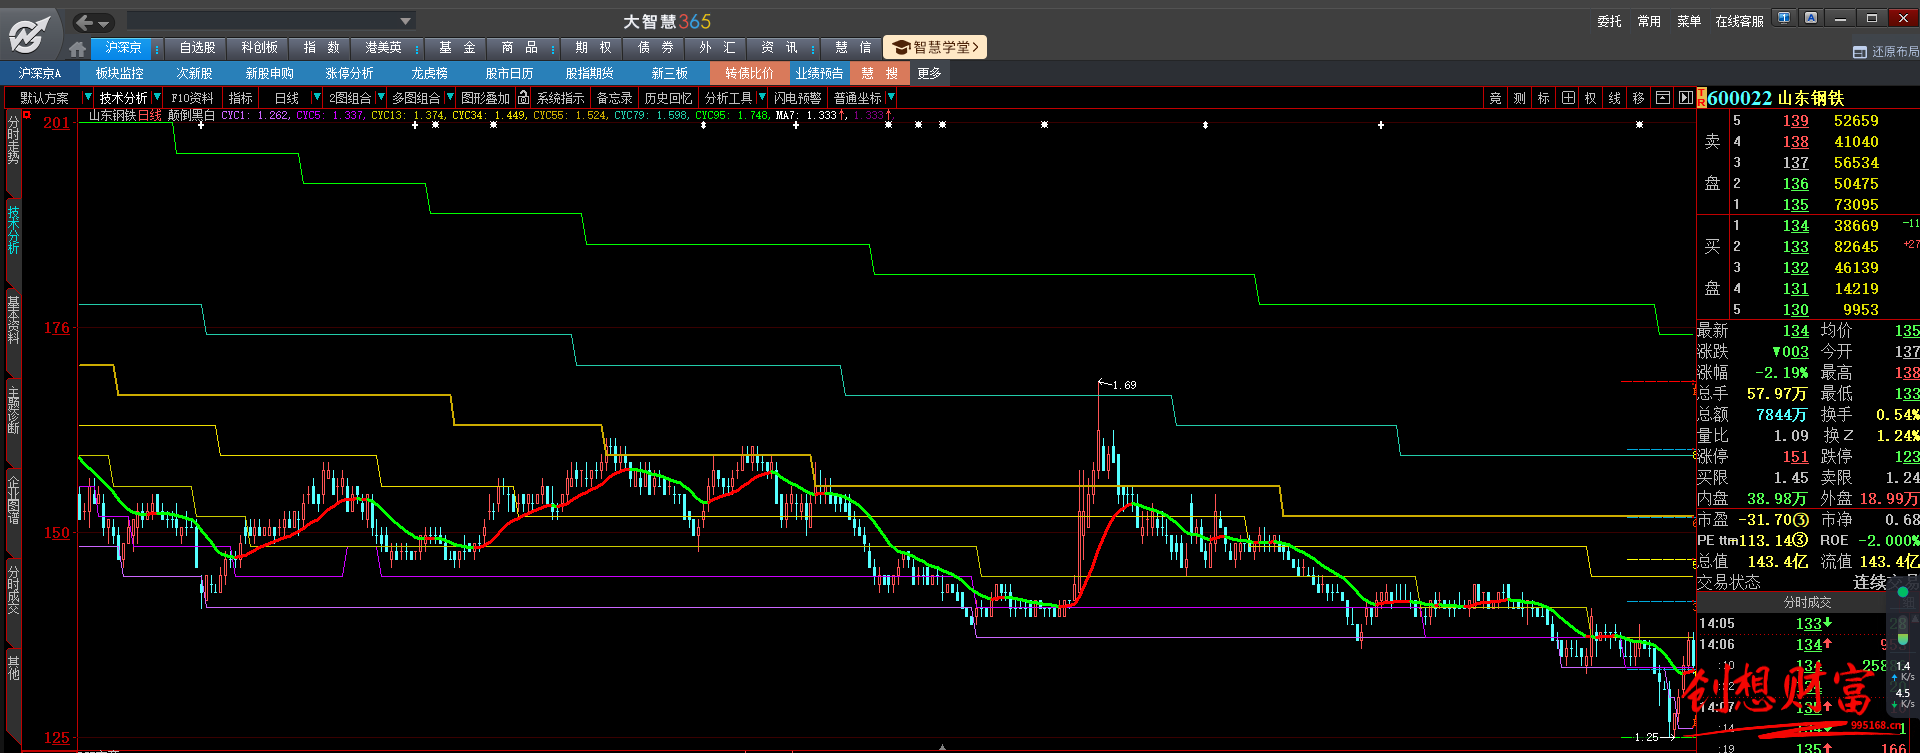Click the first star marker on chart top

tap(201, 125)
